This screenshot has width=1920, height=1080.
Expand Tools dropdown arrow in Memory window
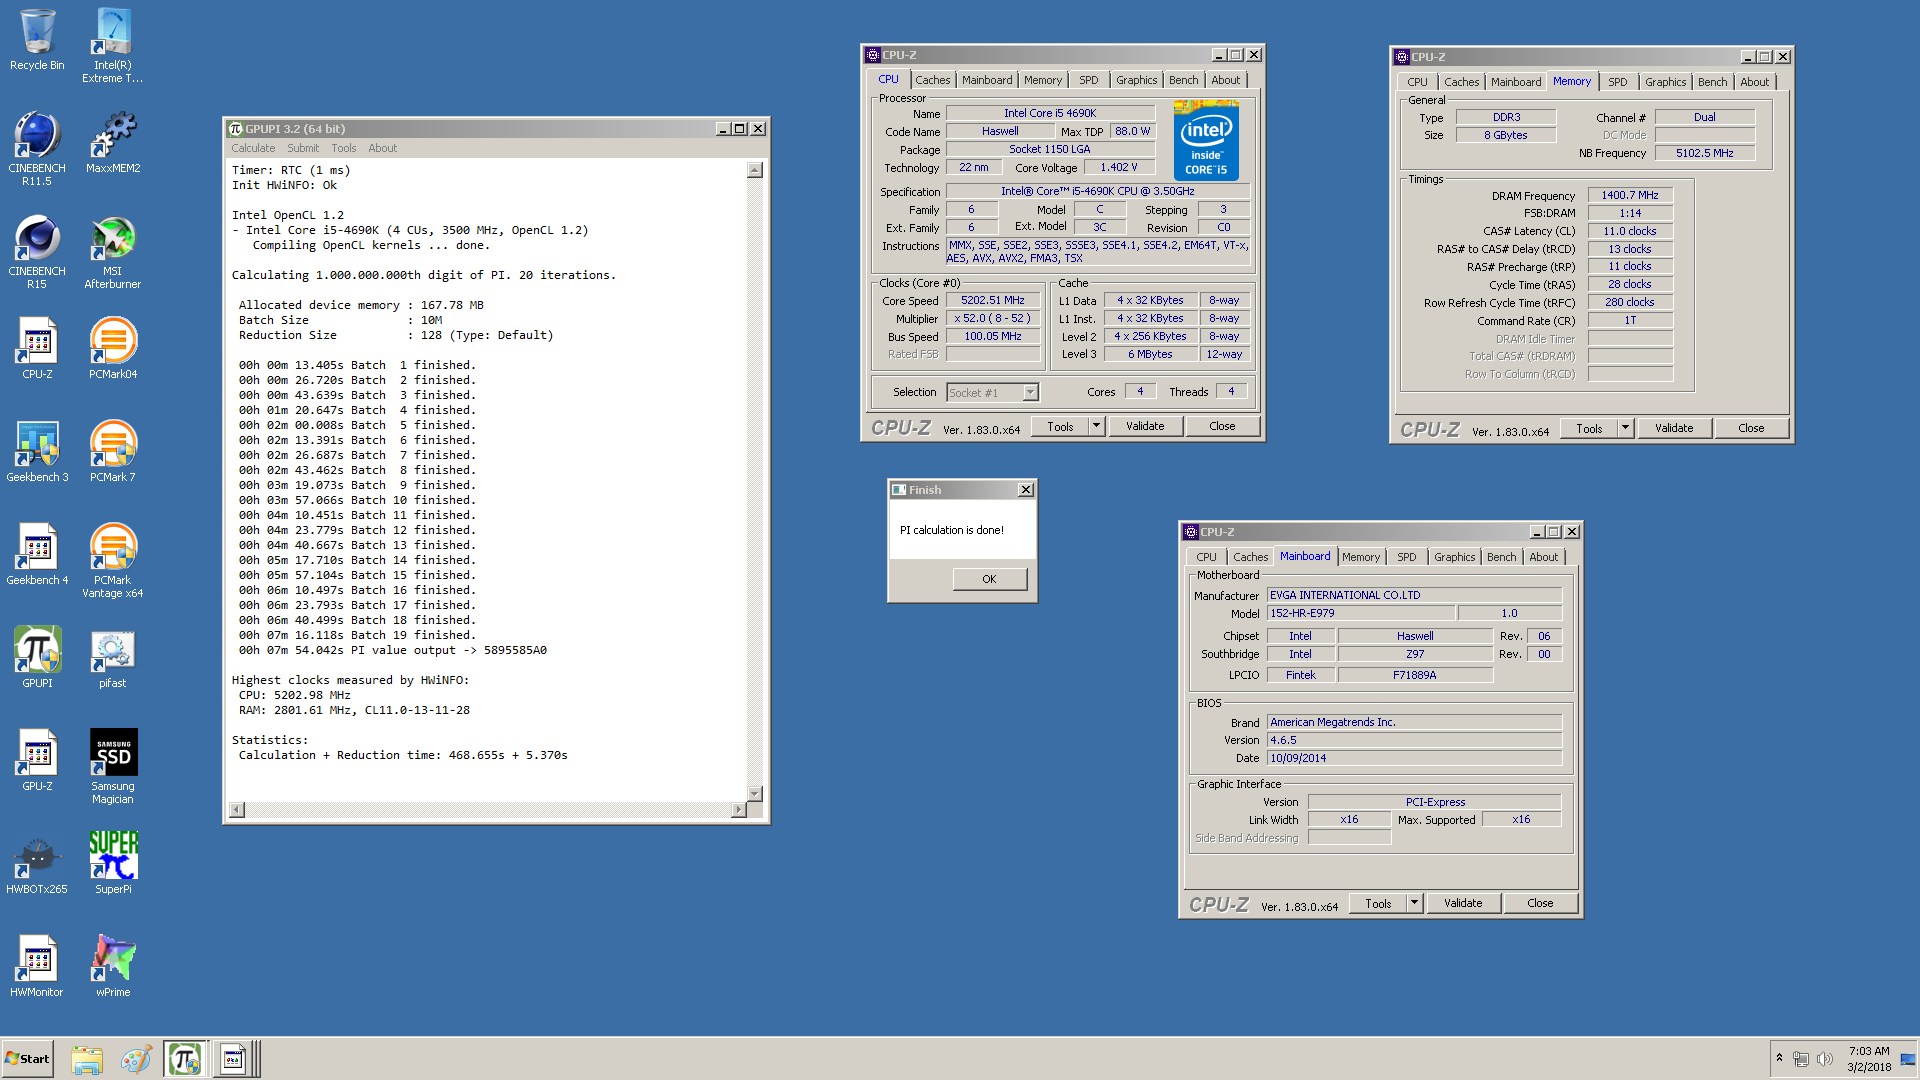(1625, 429)
